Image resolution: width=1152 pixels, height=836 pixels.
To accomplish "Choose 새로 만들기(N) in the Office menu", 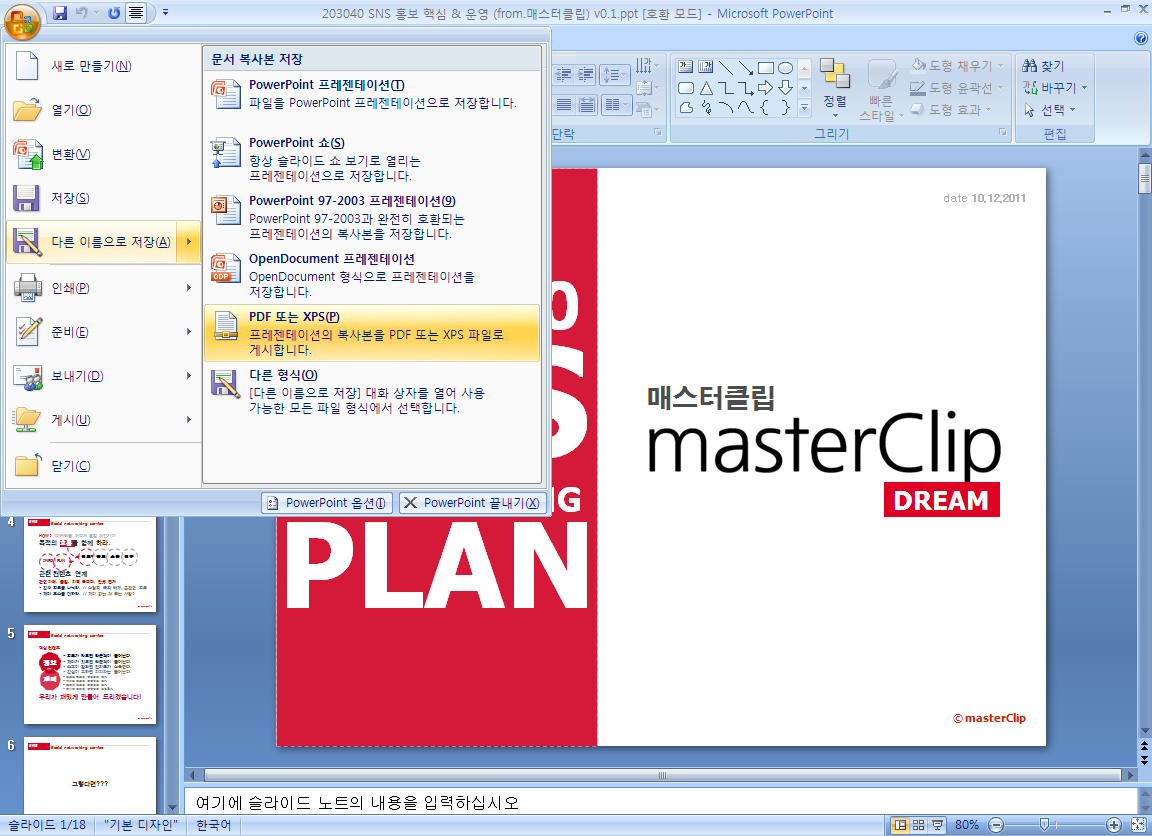I will coord(103,66).
